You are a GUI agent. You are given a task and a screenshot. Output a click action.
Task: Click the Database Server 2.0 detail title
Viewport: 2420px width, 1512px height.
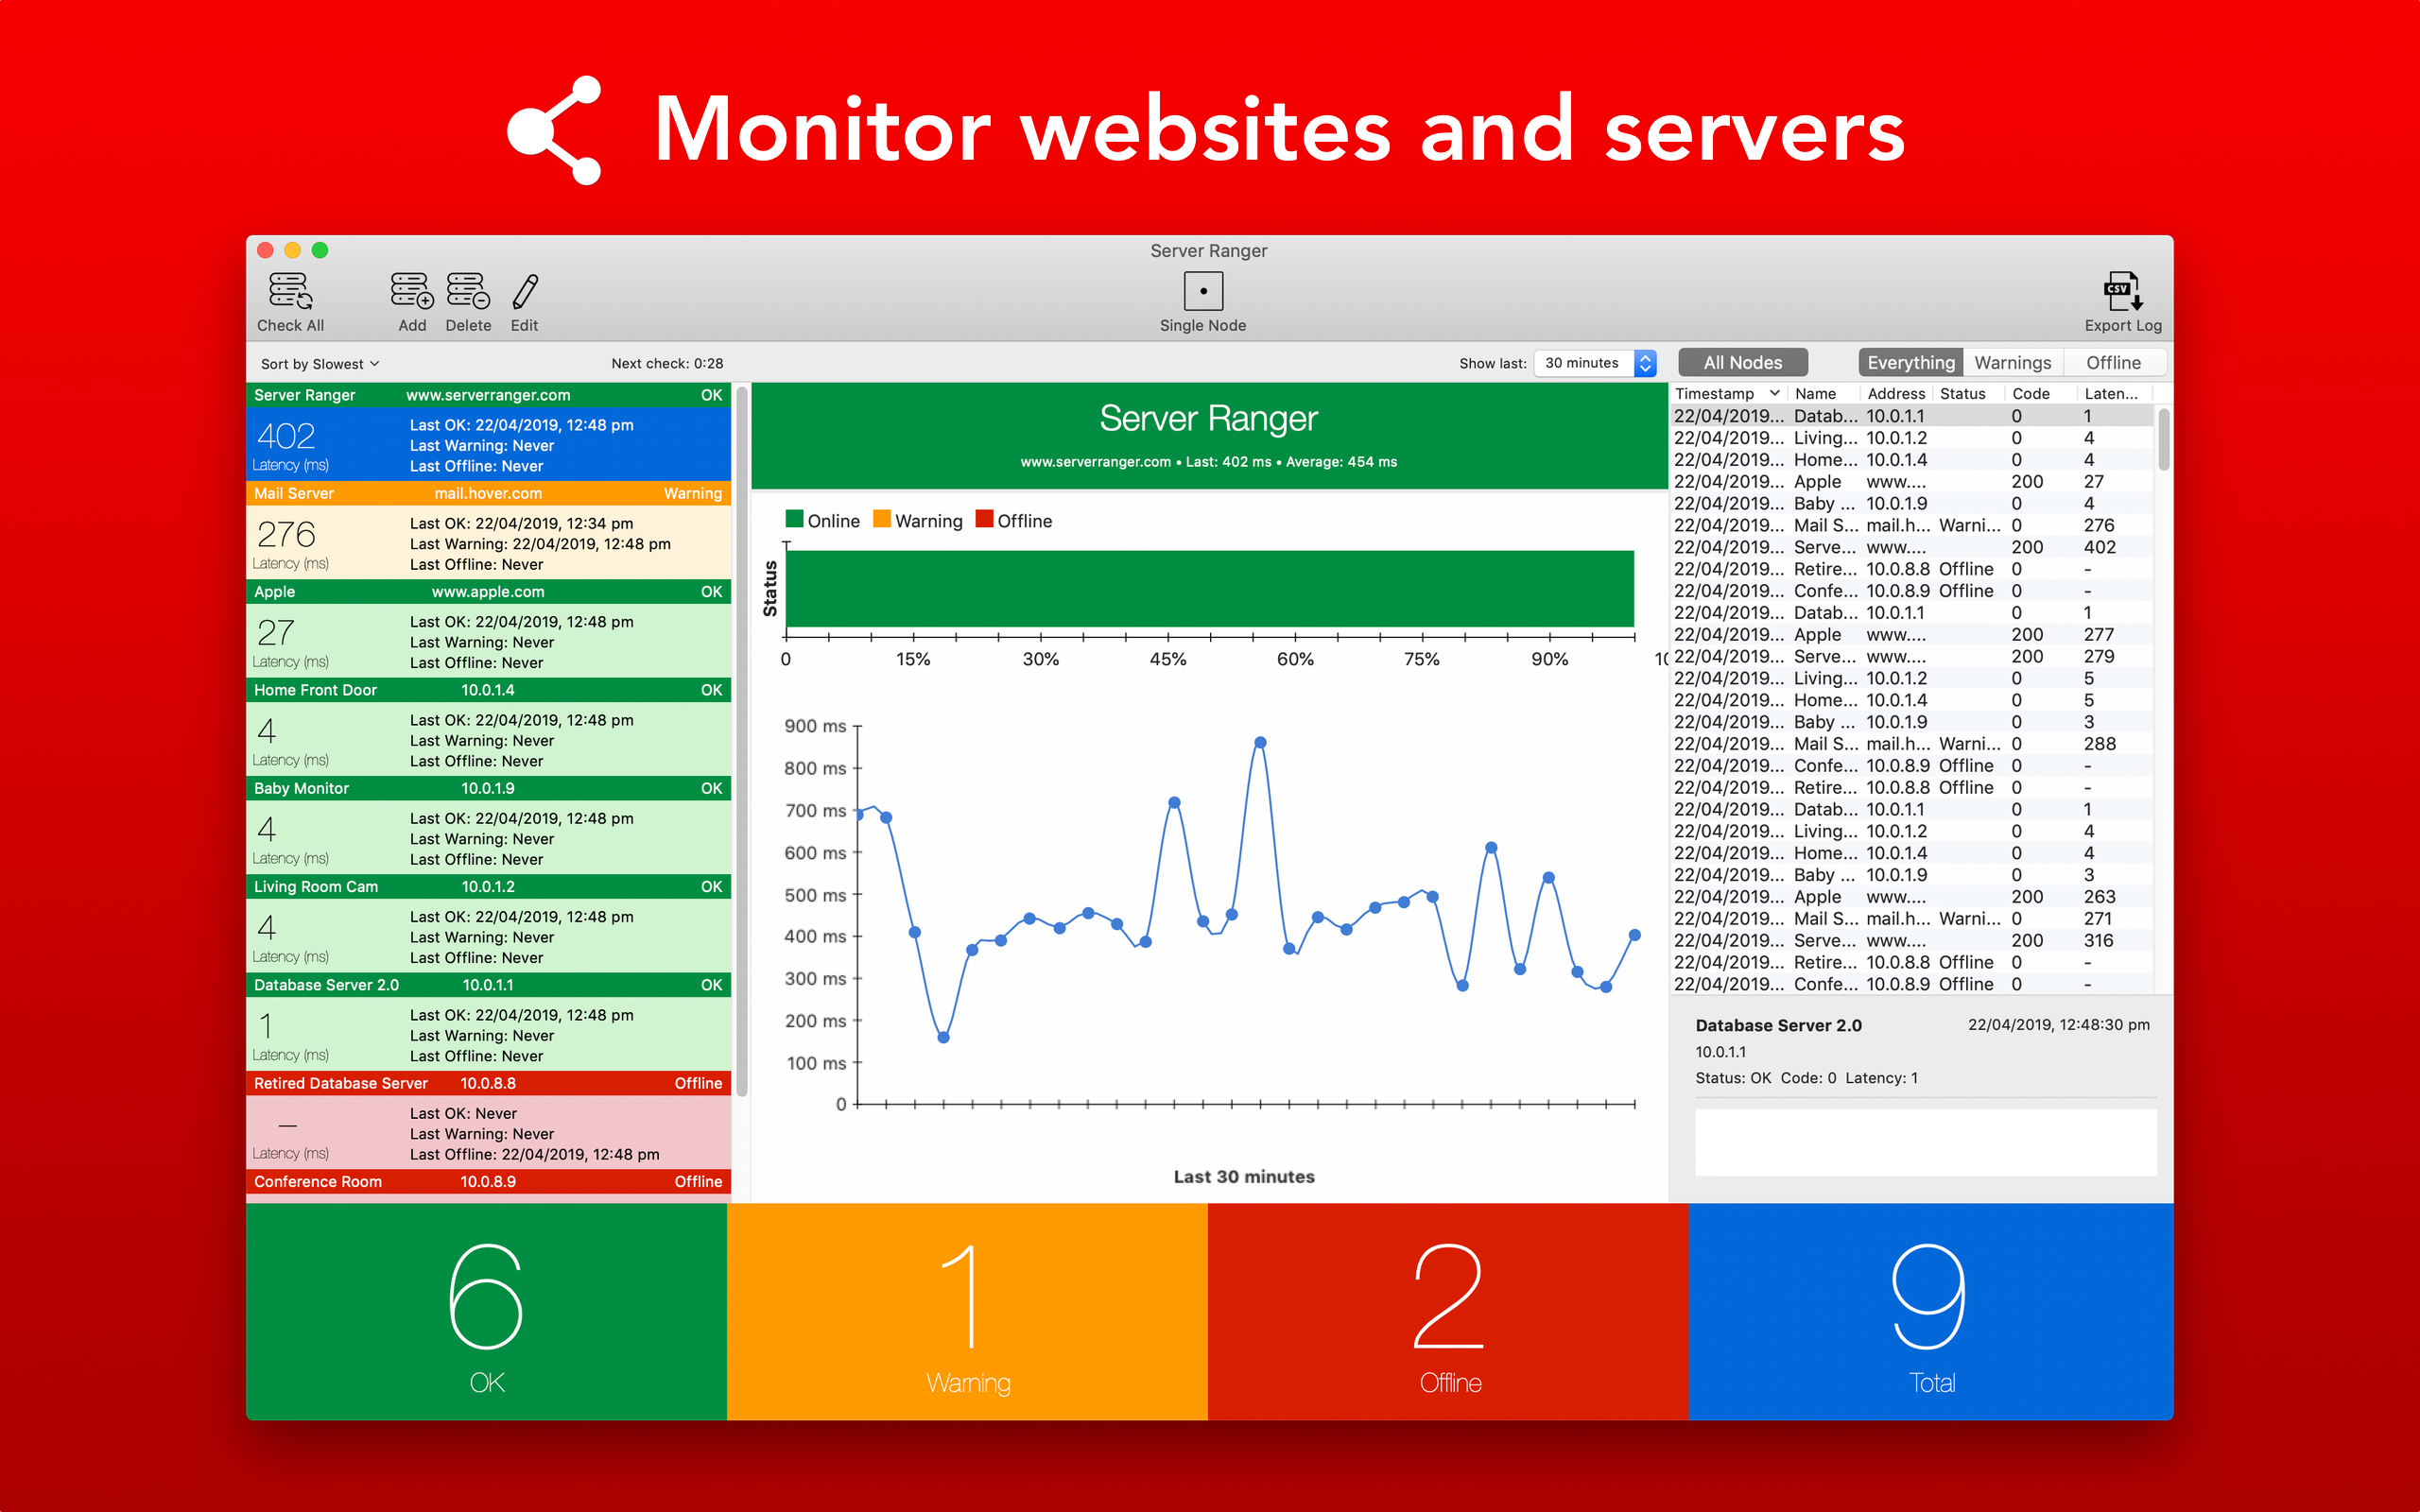(x=1778, y=1026)
